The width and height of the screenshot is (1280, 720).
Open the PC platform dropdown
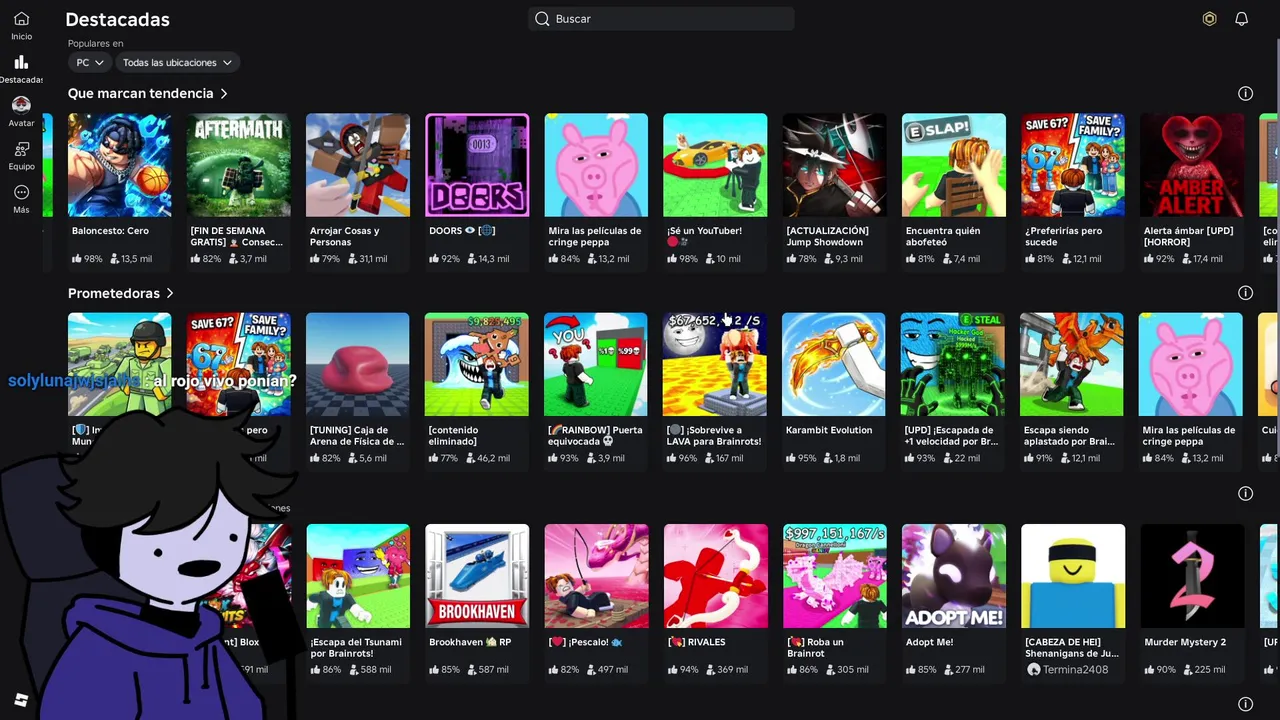(x=89, y=62)
